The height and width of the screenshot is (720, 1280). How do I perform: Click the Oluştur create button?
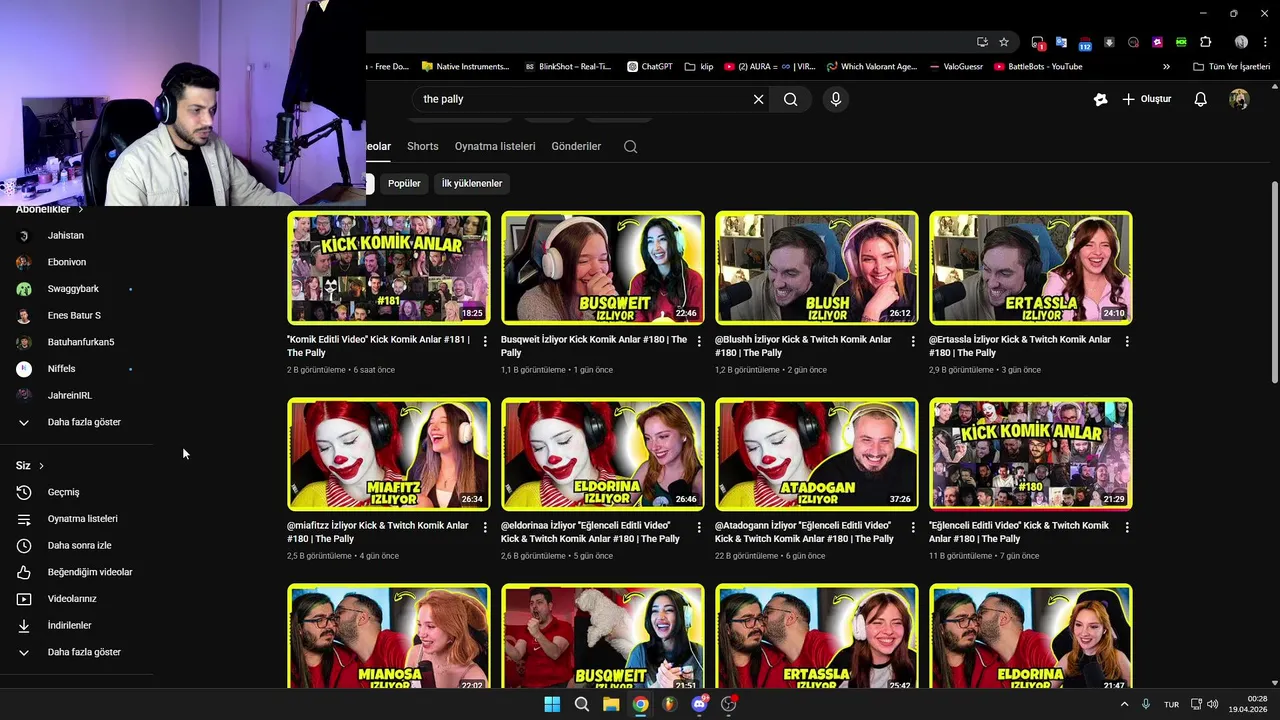pyautogui.click(x=1146, y=99)
